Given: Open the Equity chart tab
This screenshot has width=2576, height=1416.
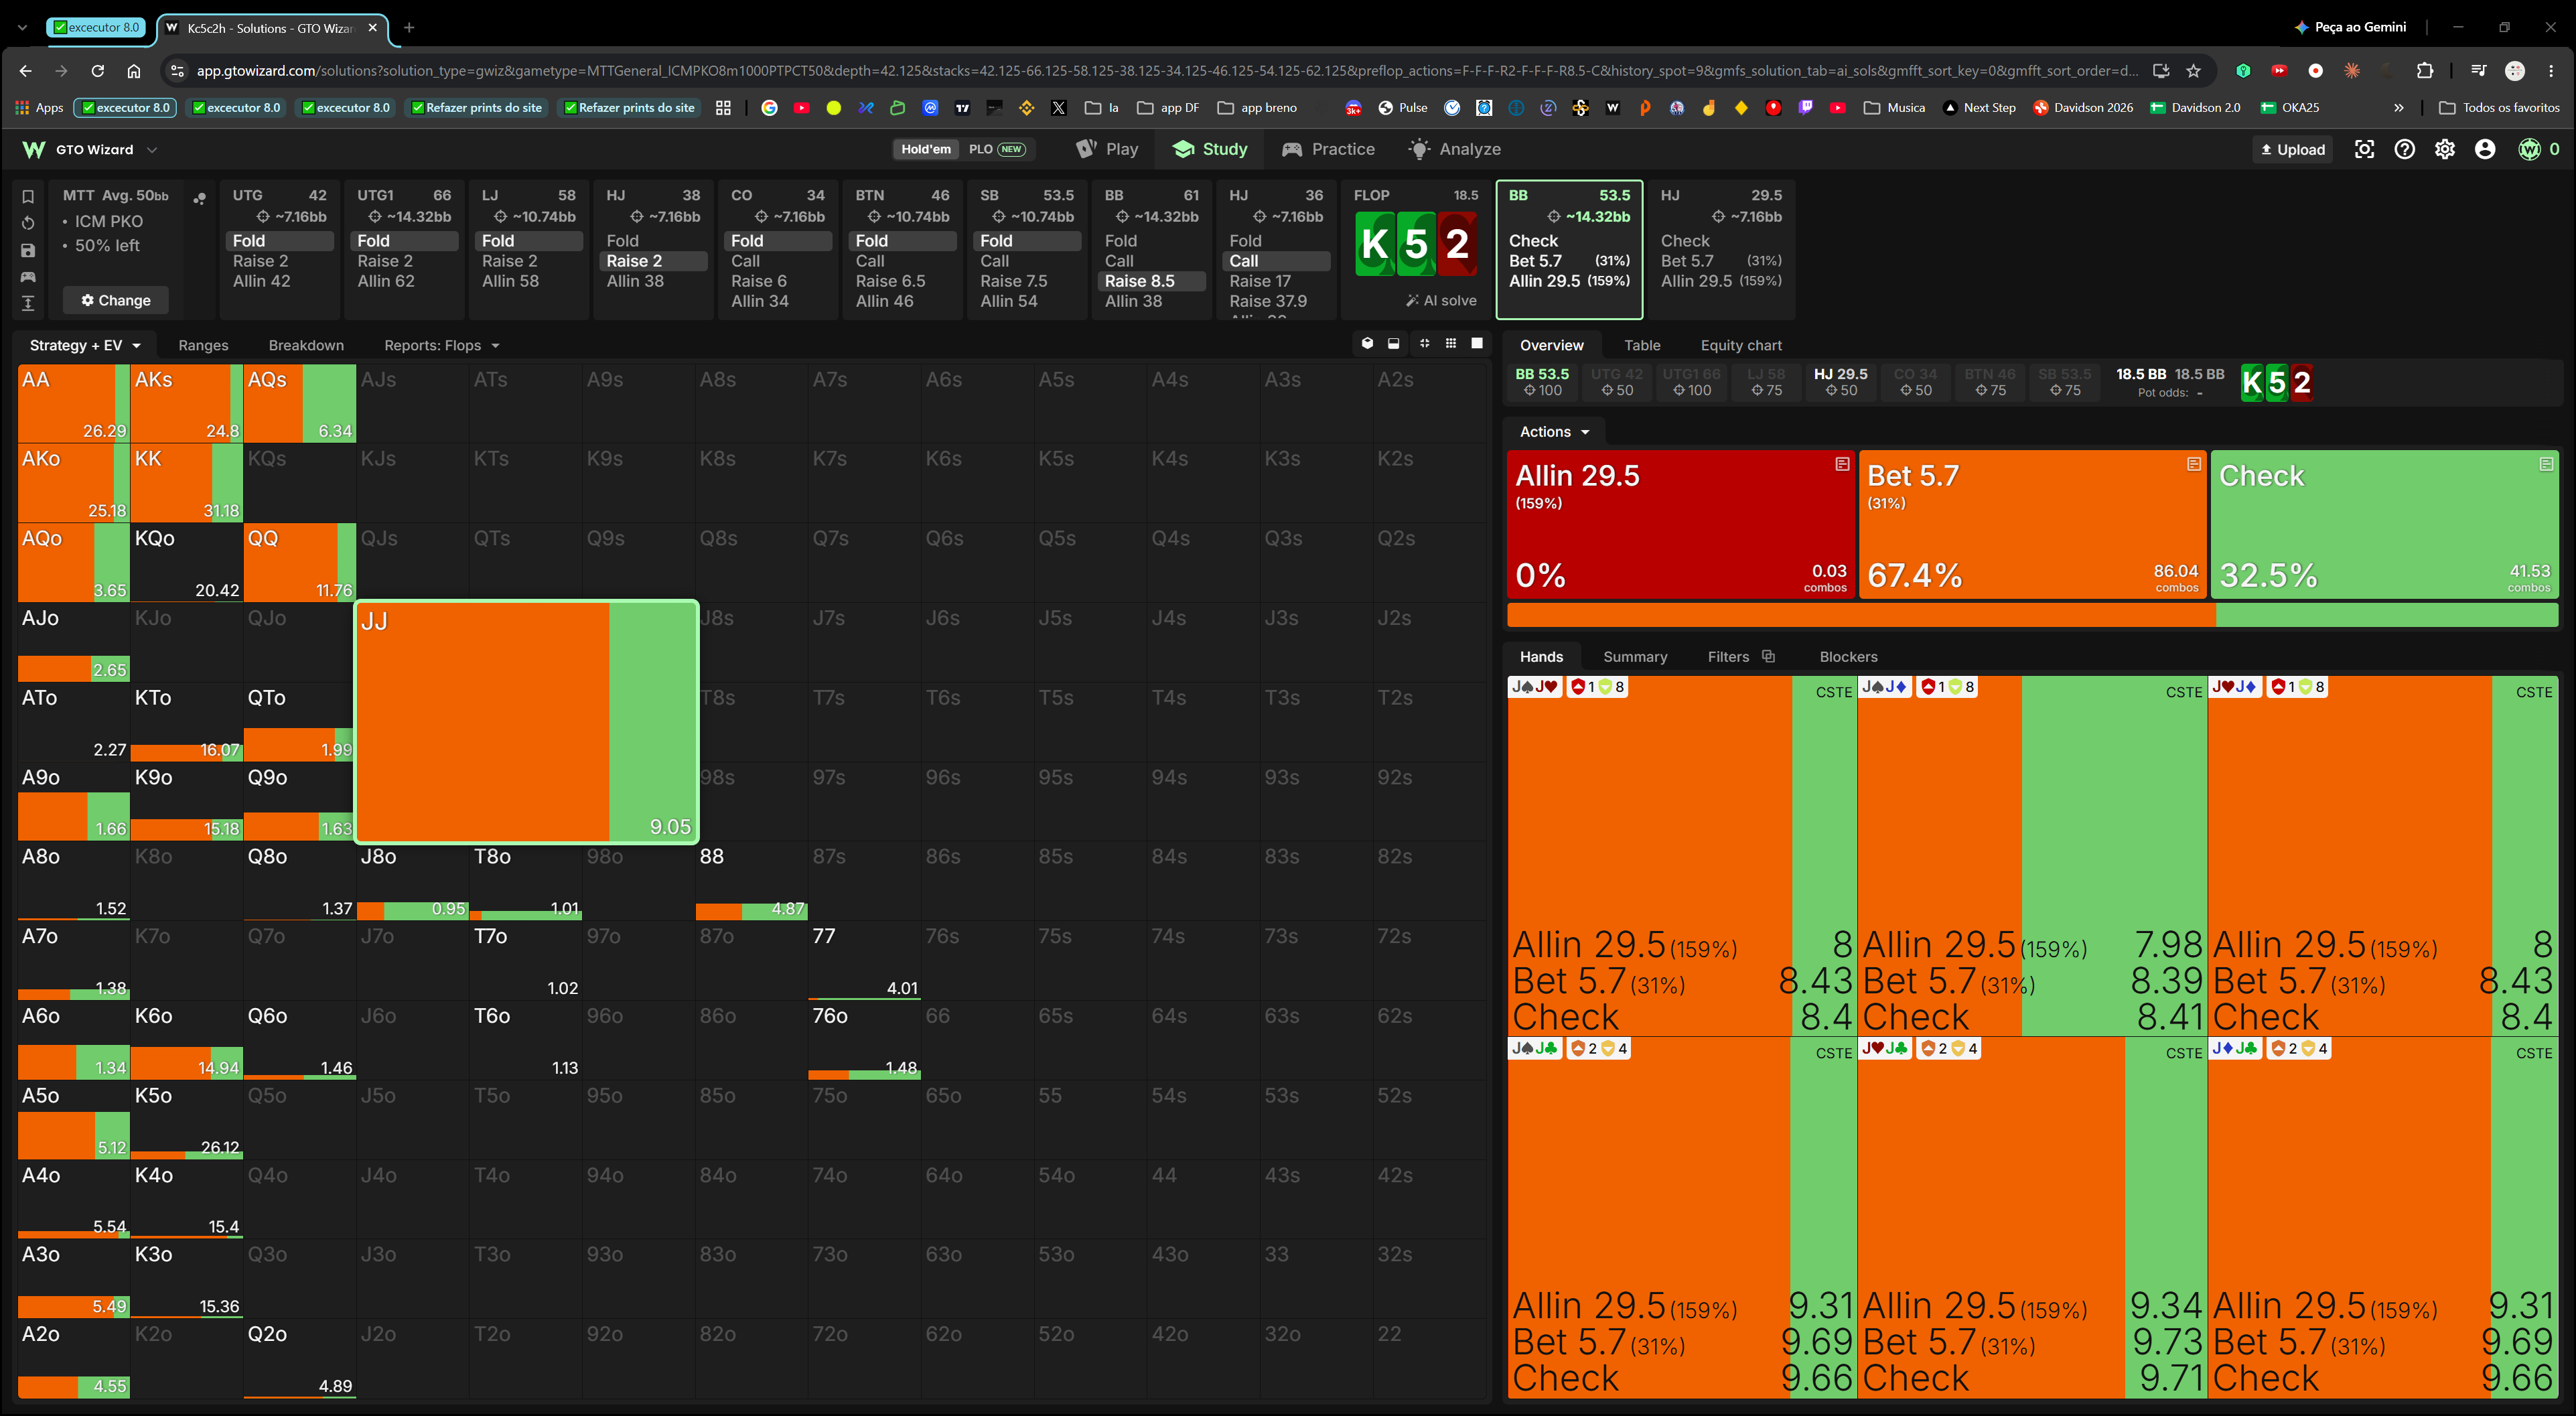Looking at the screenshot, I should (1741, 345).
